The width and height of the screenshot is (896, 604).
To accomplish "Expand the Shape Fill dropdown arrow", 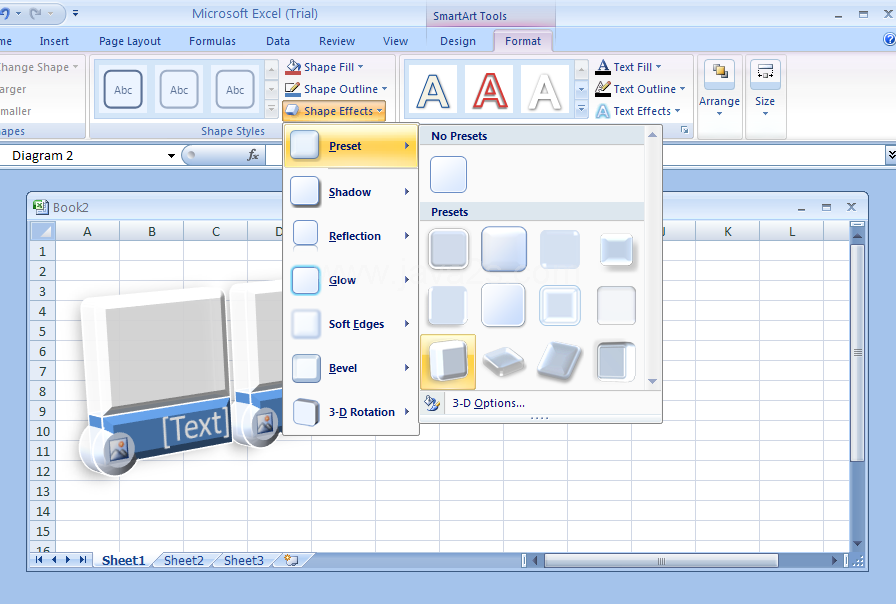I will pos(361,67).
